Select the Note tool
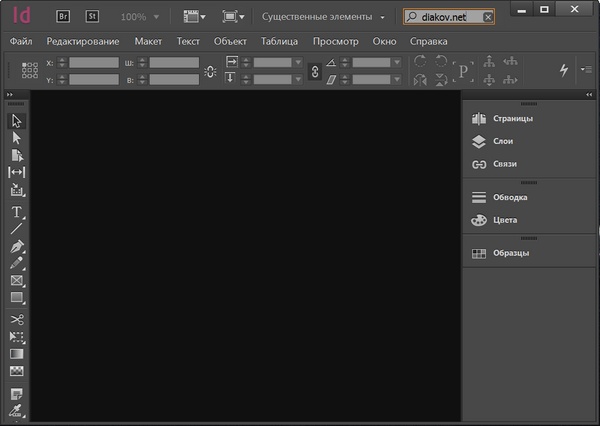The height and width of the screenshot is (426, 600). [x=16, y=394]
